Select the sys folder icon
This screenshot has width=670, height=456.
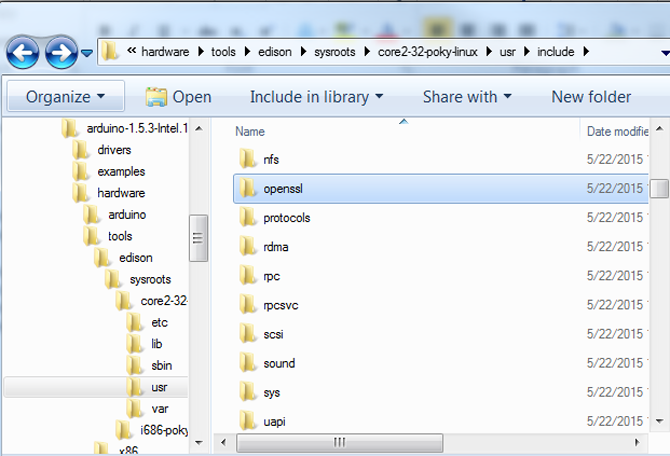pos(247,392)
